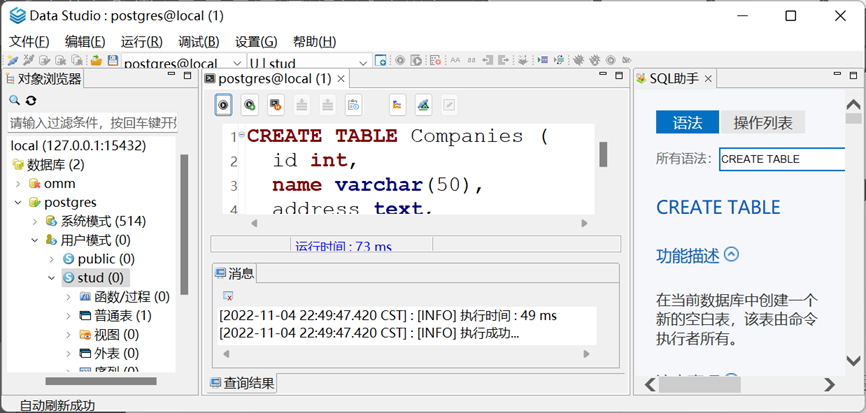Expand the 视图 (0) node
The height and width of the screenshot is (413, 866).
click(x=68, y=335)
